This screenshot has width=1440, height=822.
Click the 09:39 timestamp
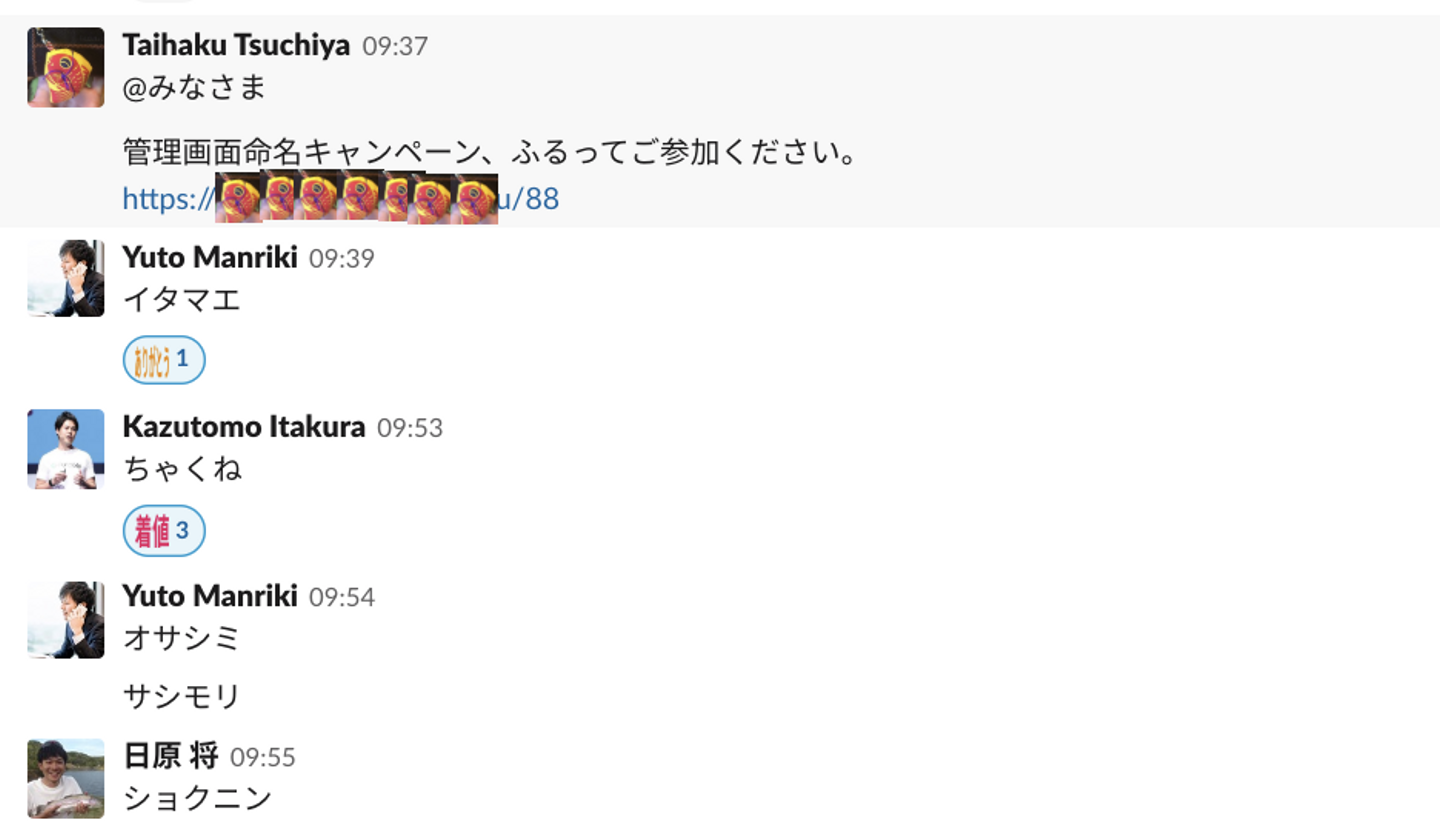click(342, 258)
